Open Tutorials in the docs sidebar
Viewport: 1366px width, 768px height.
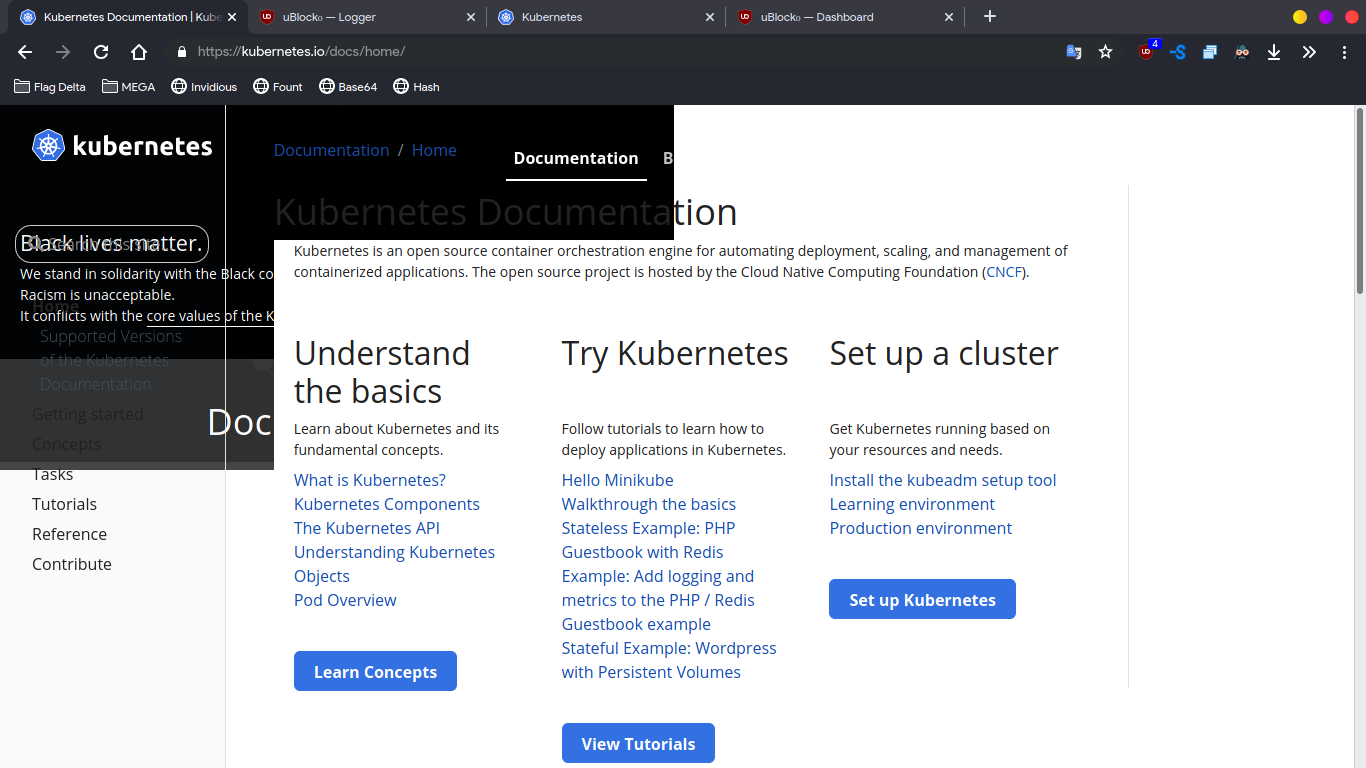(x=64, y=504)
